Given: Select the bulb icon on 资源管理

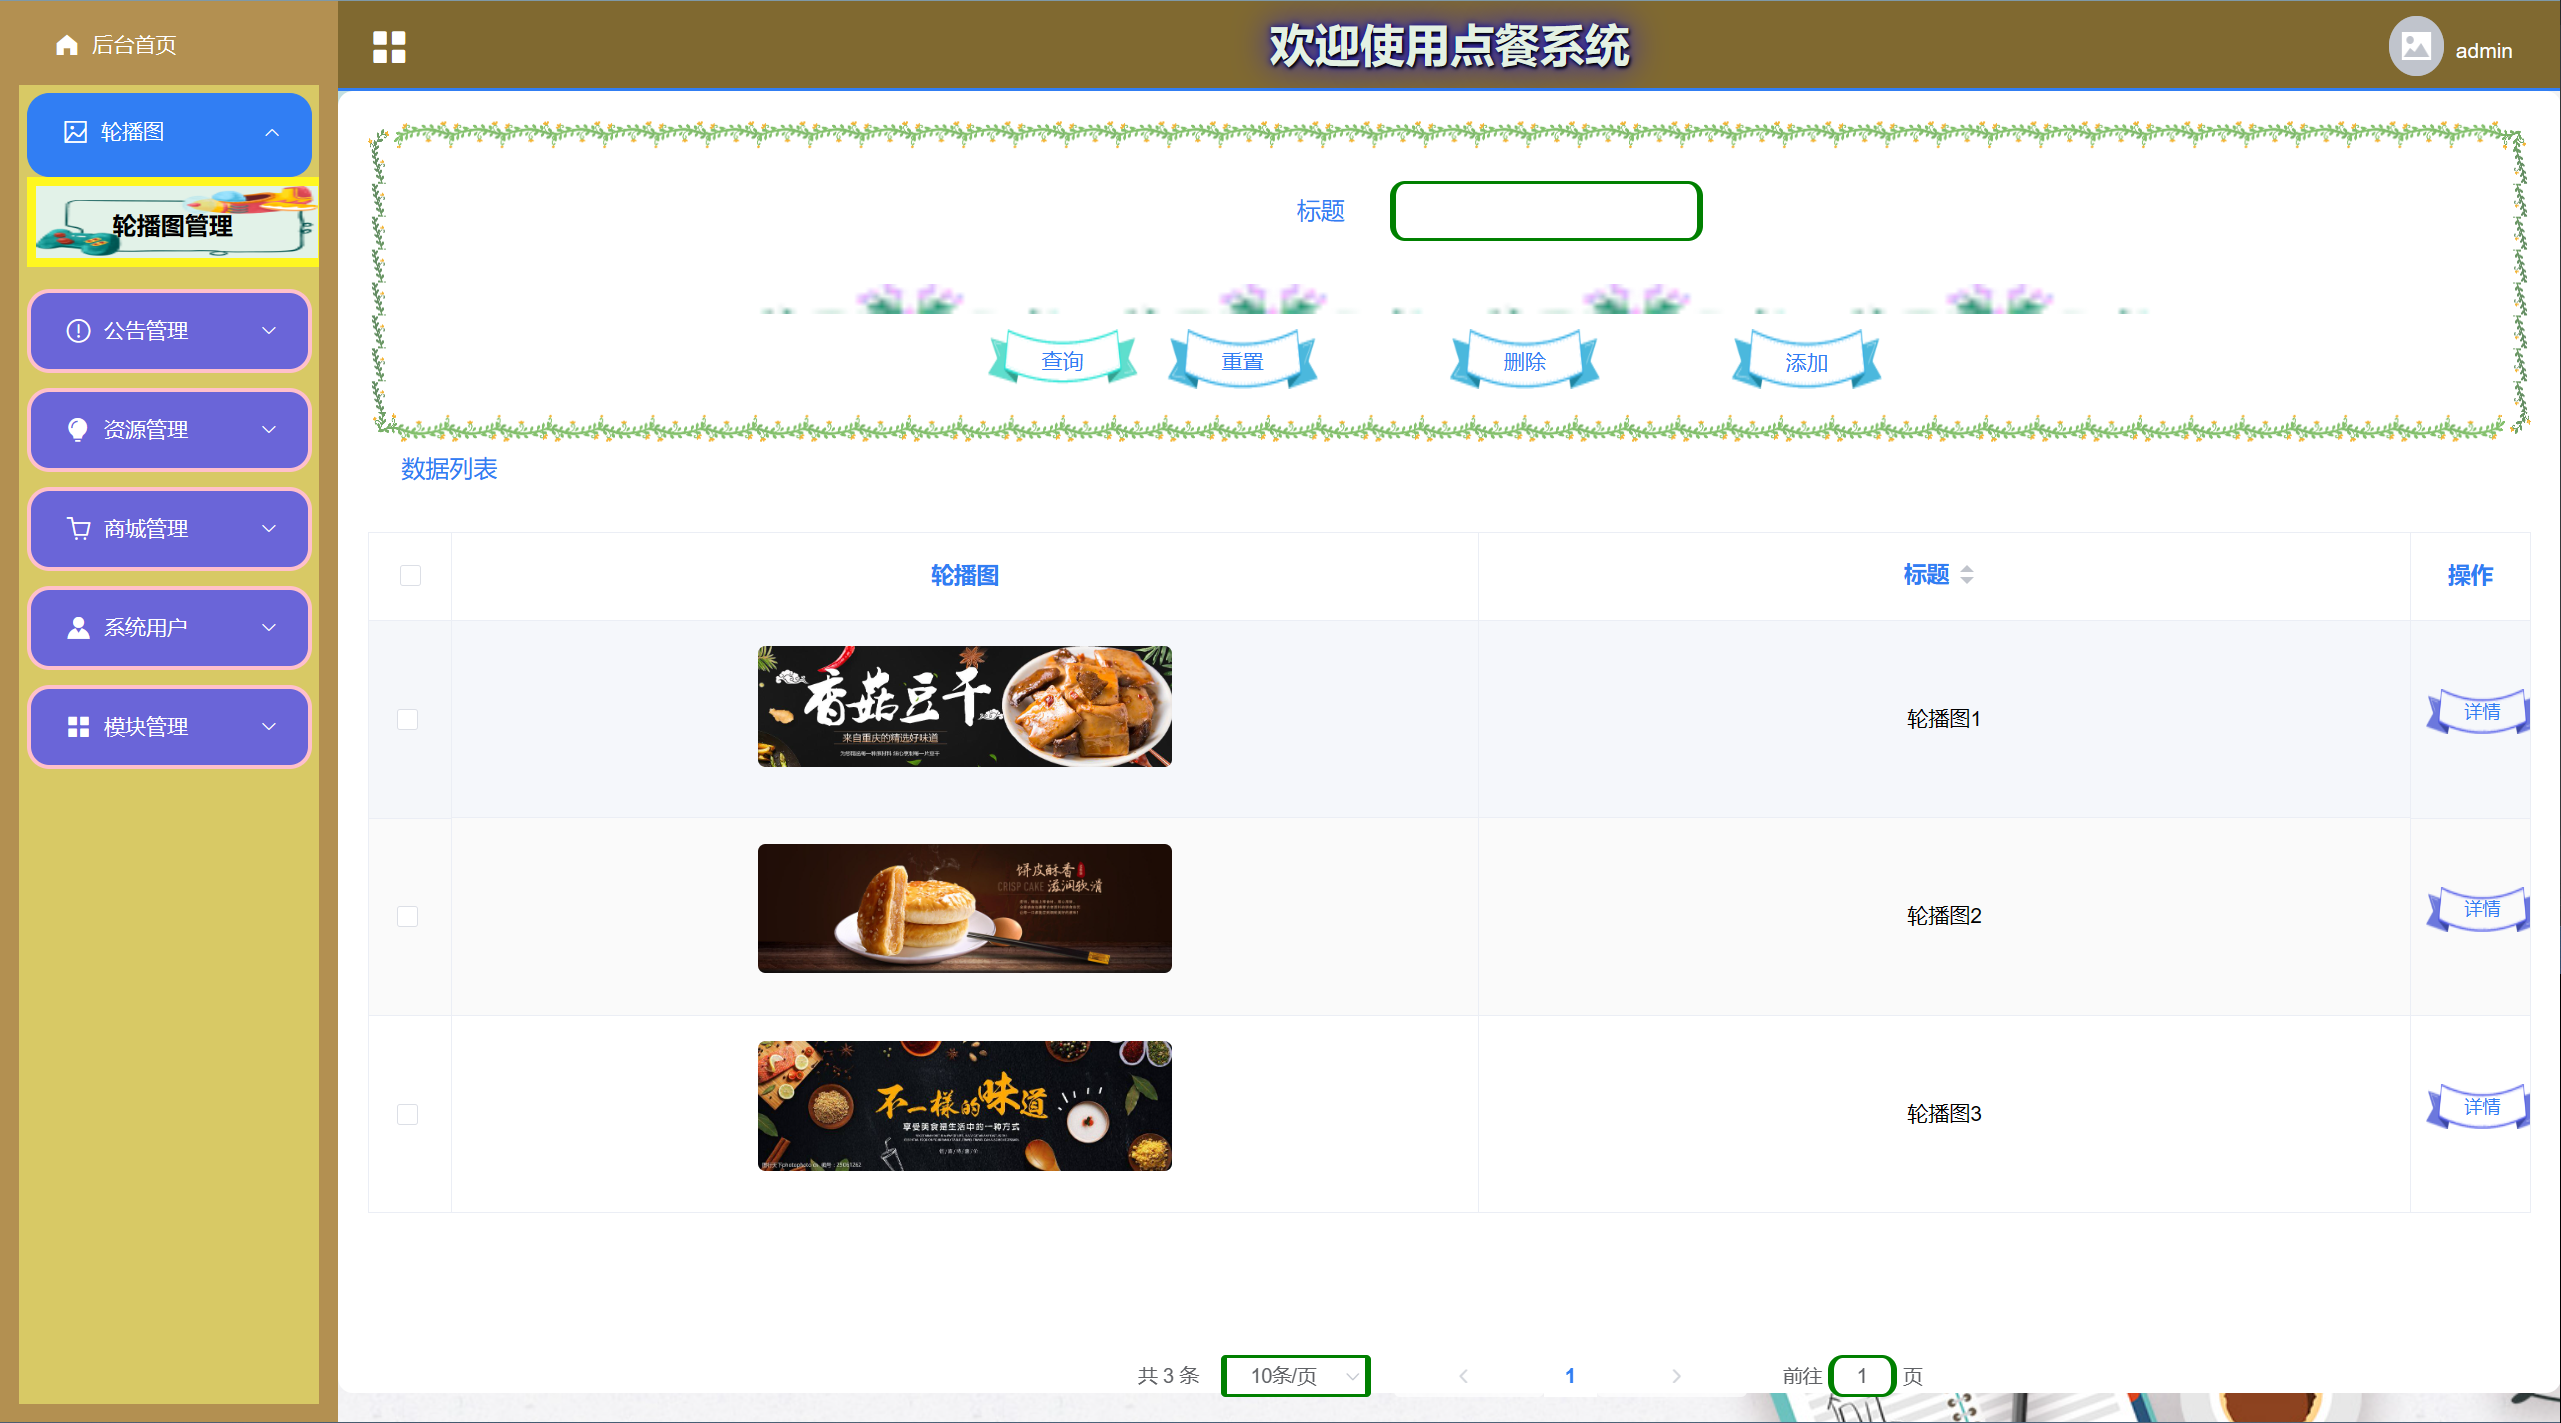Looking at the screenshot, I should pos(78,429).
